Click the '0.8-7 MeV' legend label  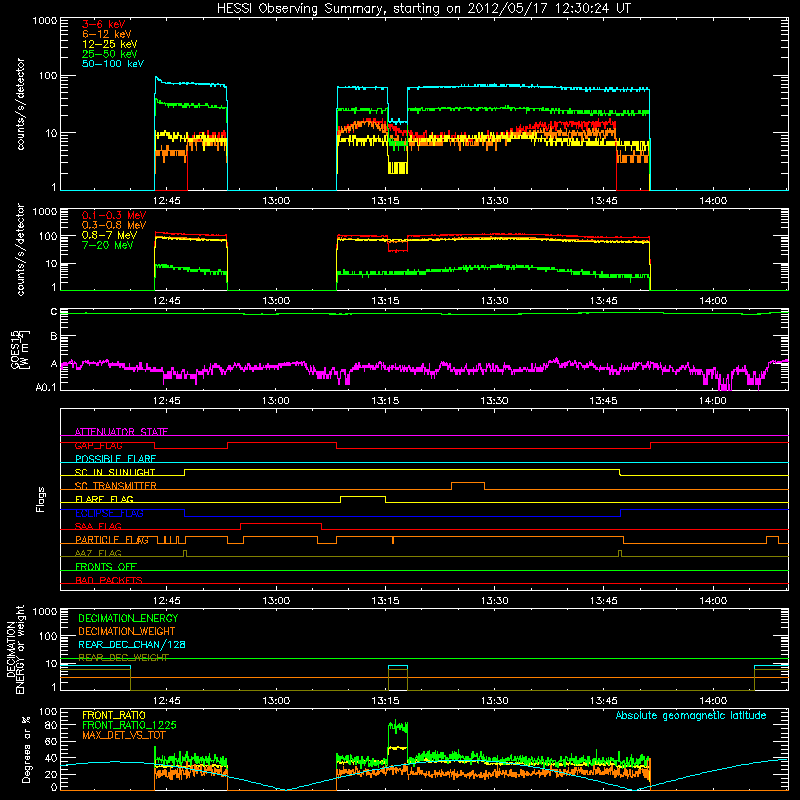(x=109, y=235)
